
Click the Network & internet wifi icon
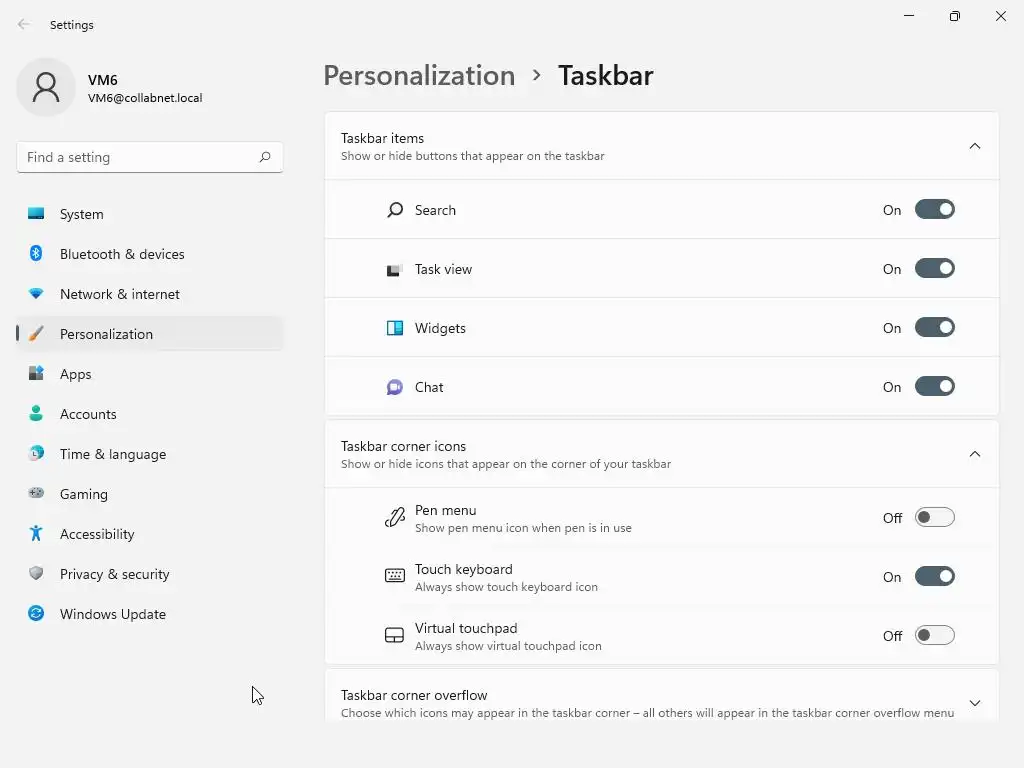tap(36, 294)
